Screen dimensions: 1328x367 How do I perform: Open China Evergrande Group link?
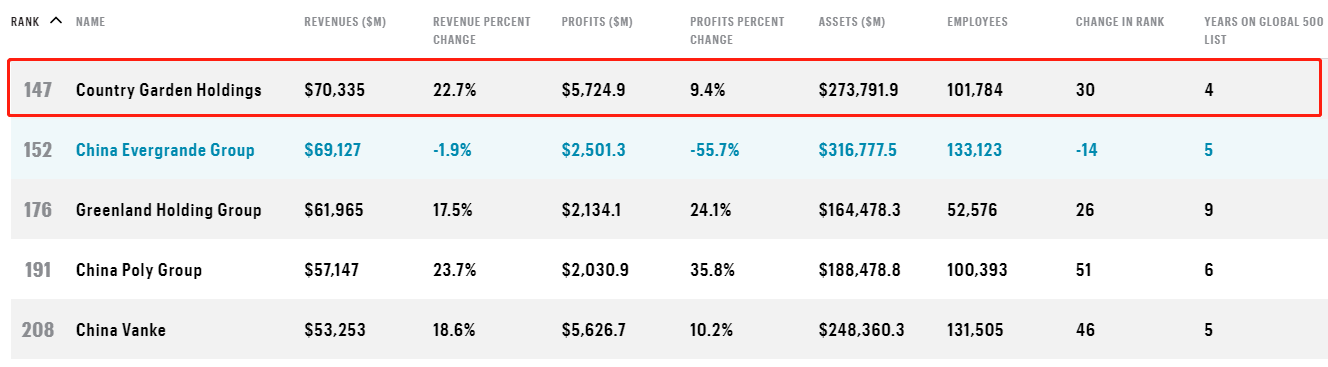165,150
